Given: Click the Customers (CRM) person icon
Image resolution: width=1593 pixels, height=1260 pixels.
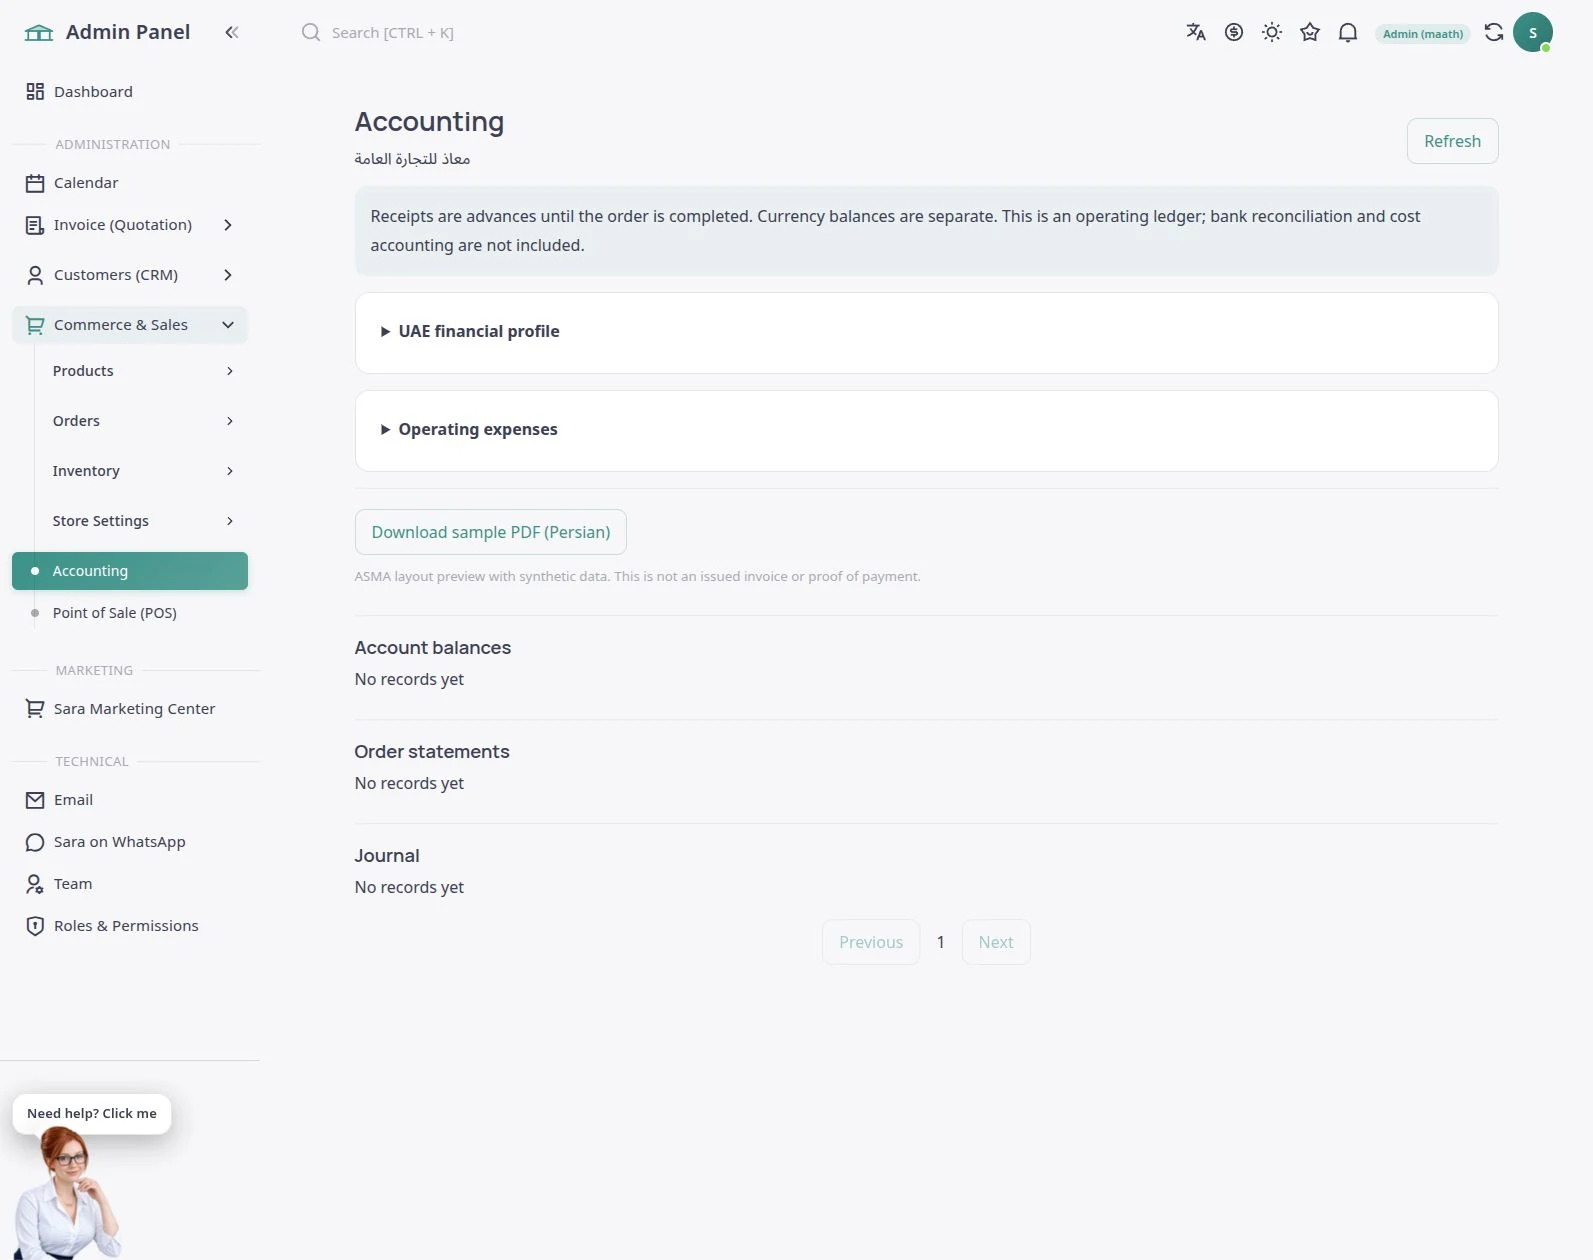Looking at the screenshot, I should pos(35,275).
